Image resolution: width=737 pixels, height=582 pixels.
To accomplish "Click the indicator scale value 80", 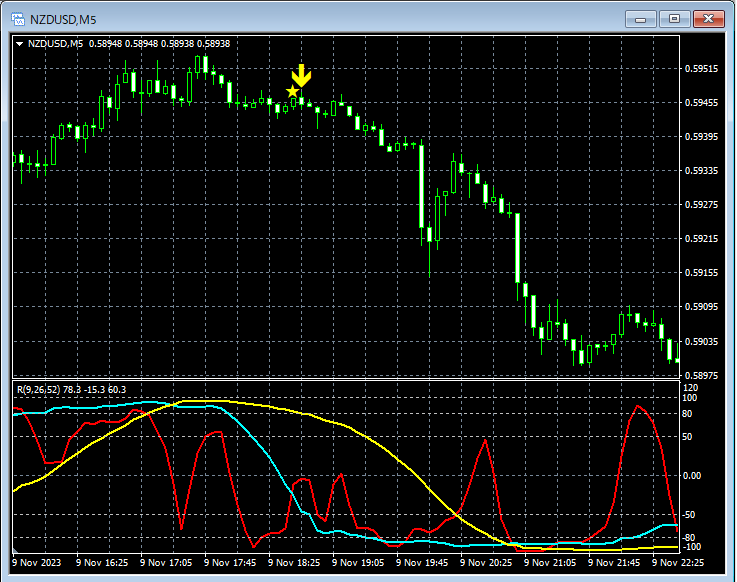I will 687,414.
